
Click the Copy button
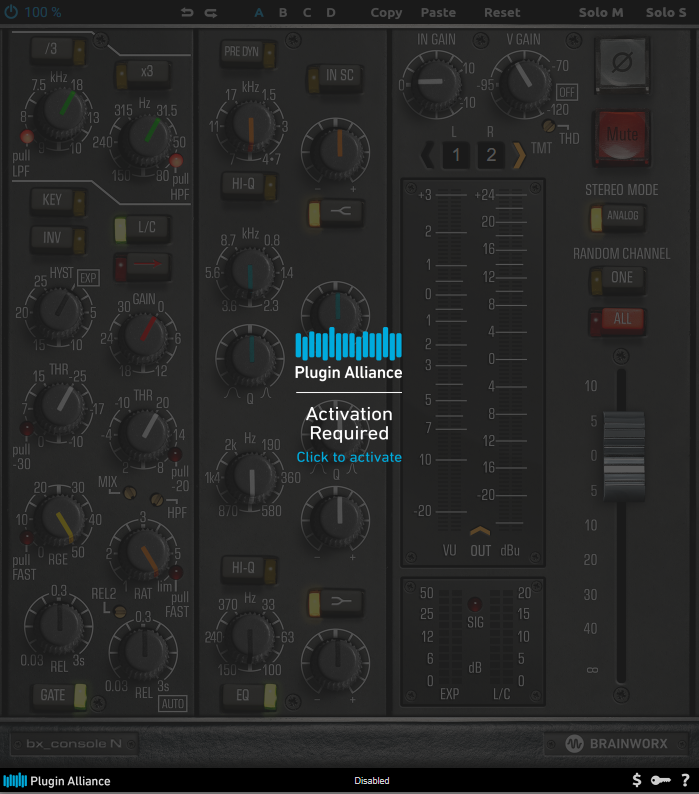(x=386, y=13)
